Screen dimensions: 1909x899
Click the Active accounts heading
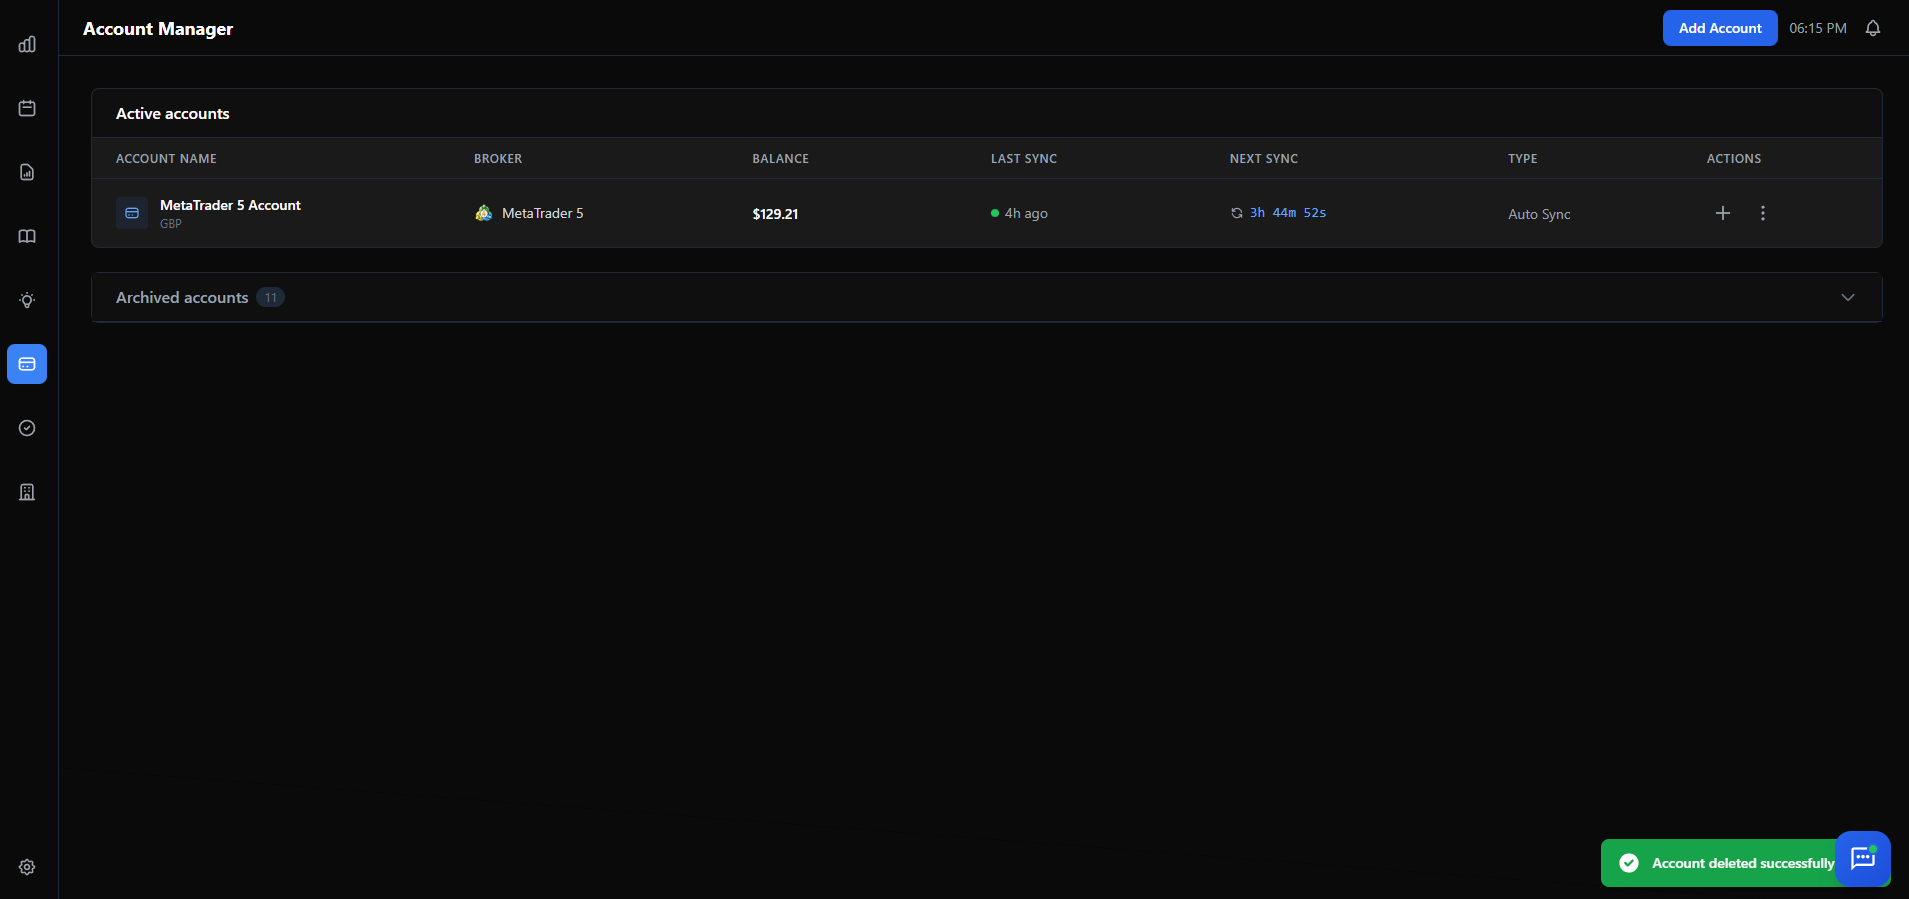[x=173, y=113]
